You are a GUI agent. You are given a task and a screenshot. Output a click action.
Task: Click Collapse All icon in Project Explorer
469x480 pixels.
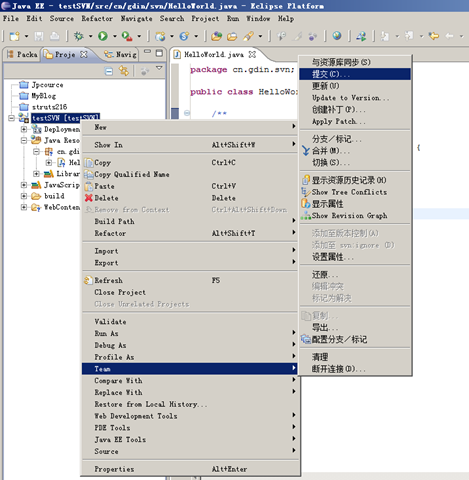pos(109,71)
